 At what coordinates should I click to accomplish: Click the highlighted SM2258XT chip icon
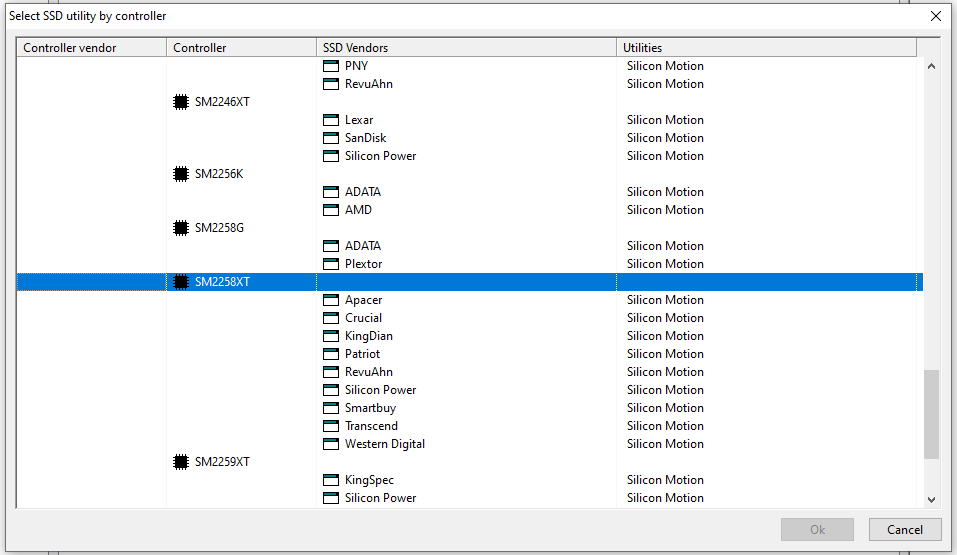point(181,282)
